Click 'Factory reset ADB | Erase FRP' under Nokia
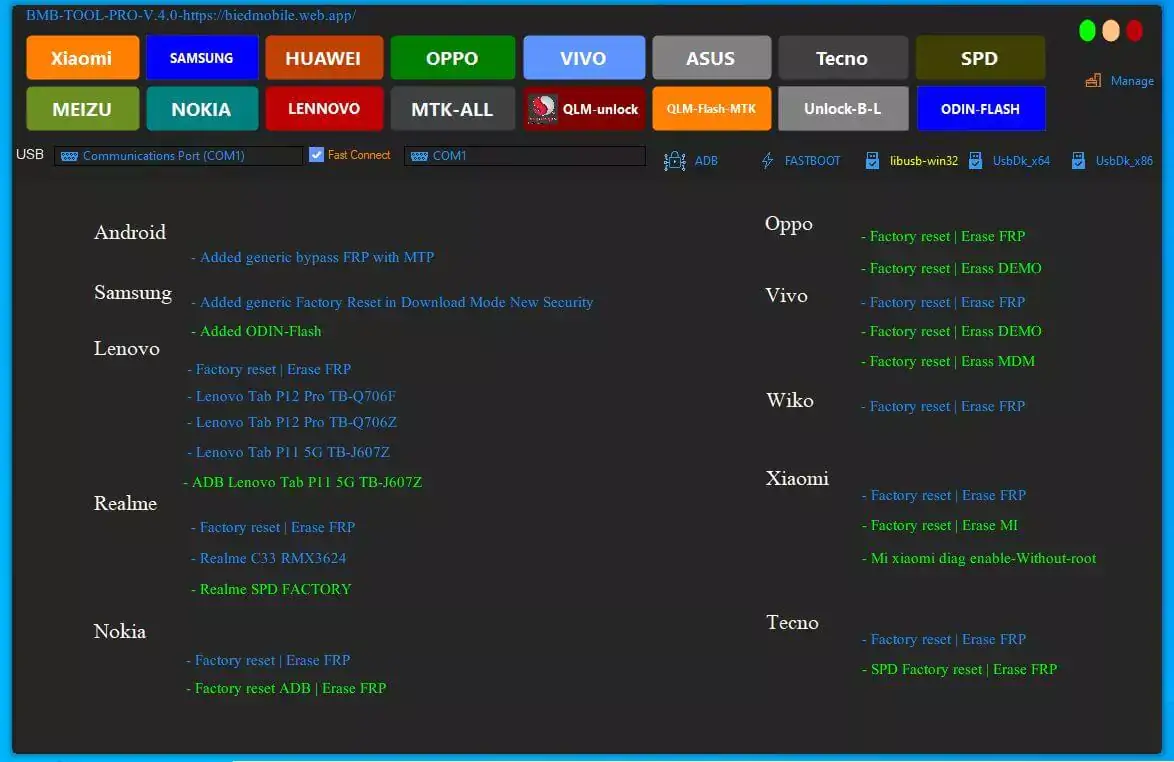 (x=286, y=688)
